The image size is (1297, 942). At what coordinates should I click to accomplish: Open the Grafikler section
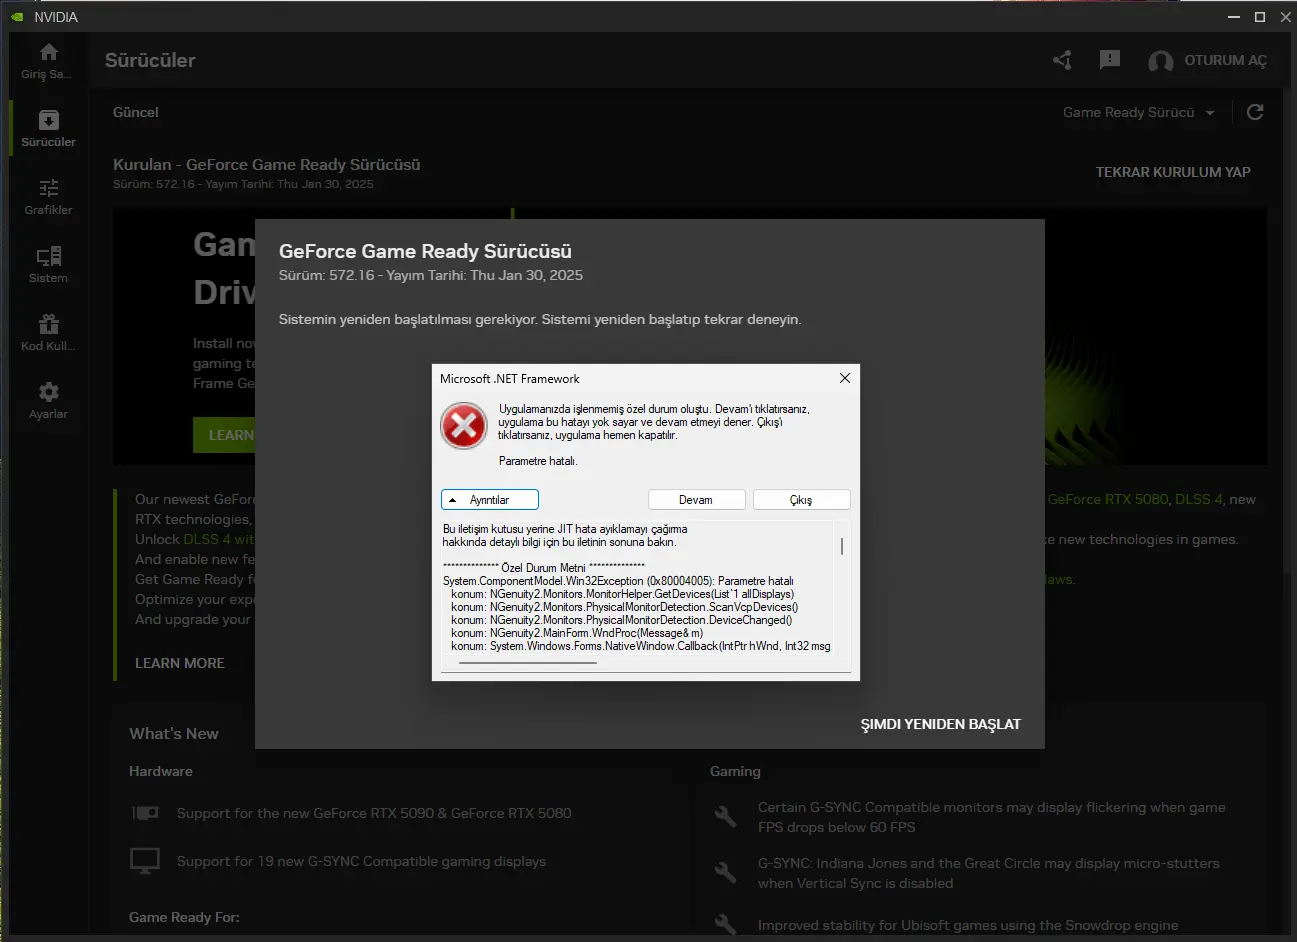click(48, 197)
